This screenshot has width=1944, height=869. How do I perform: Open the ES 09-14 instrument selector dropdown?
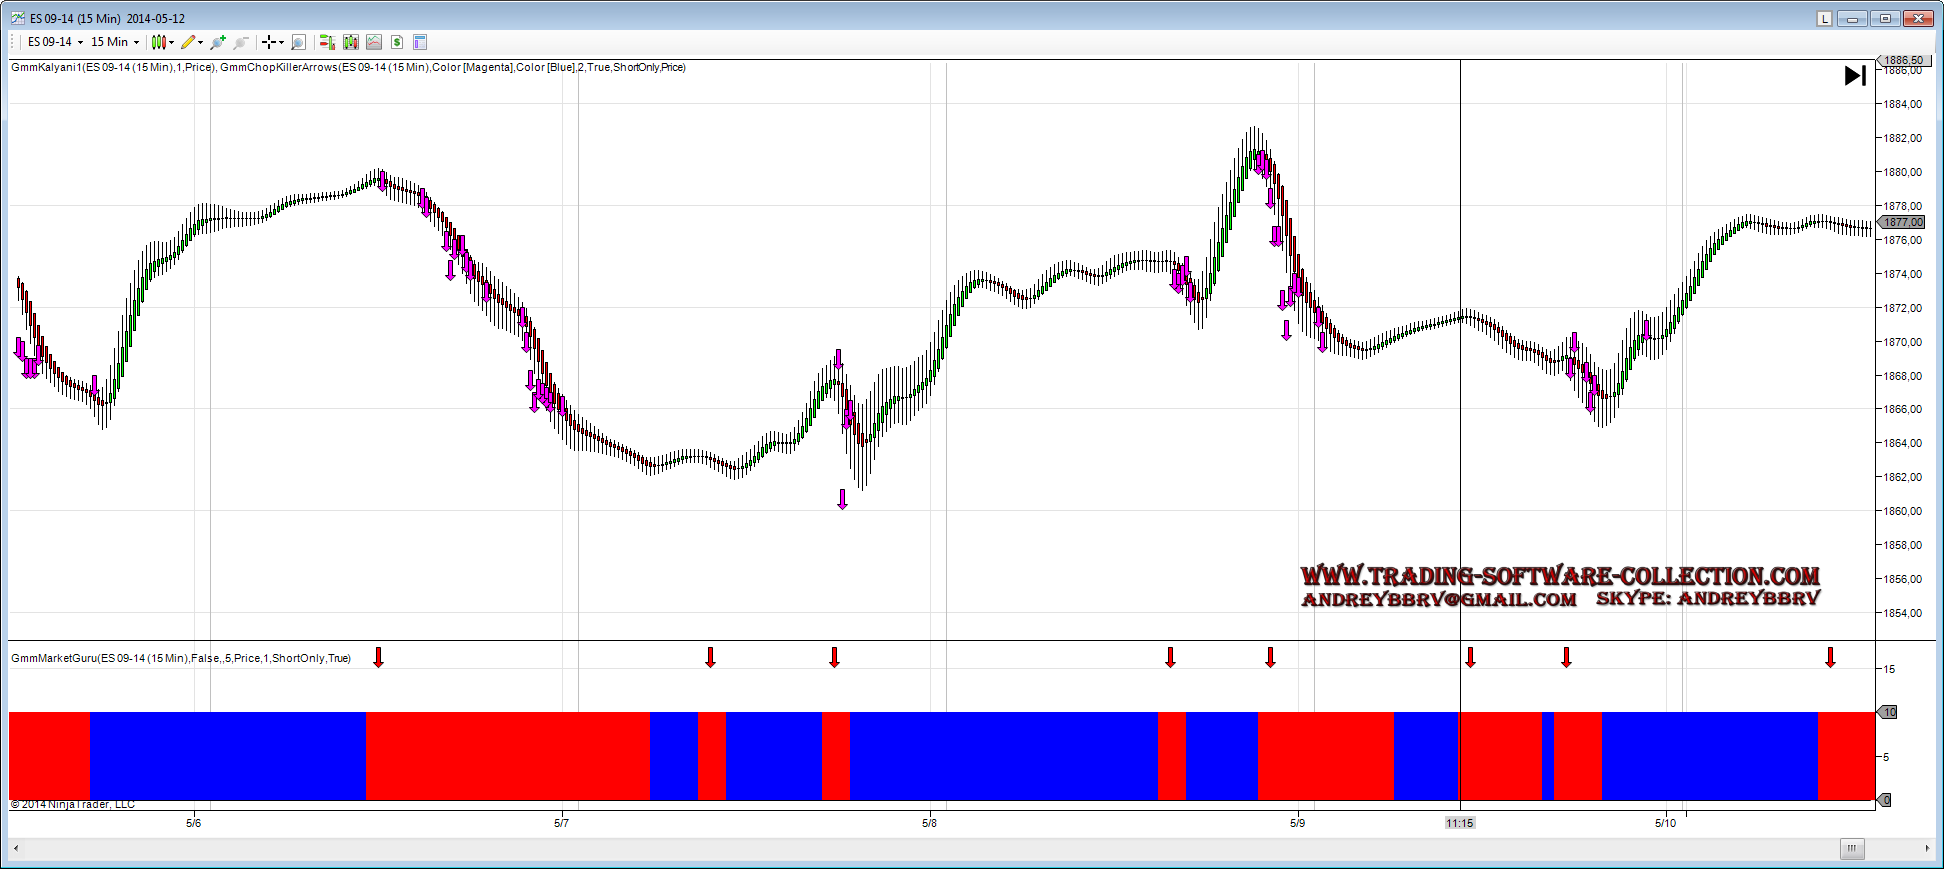point(55,42)
